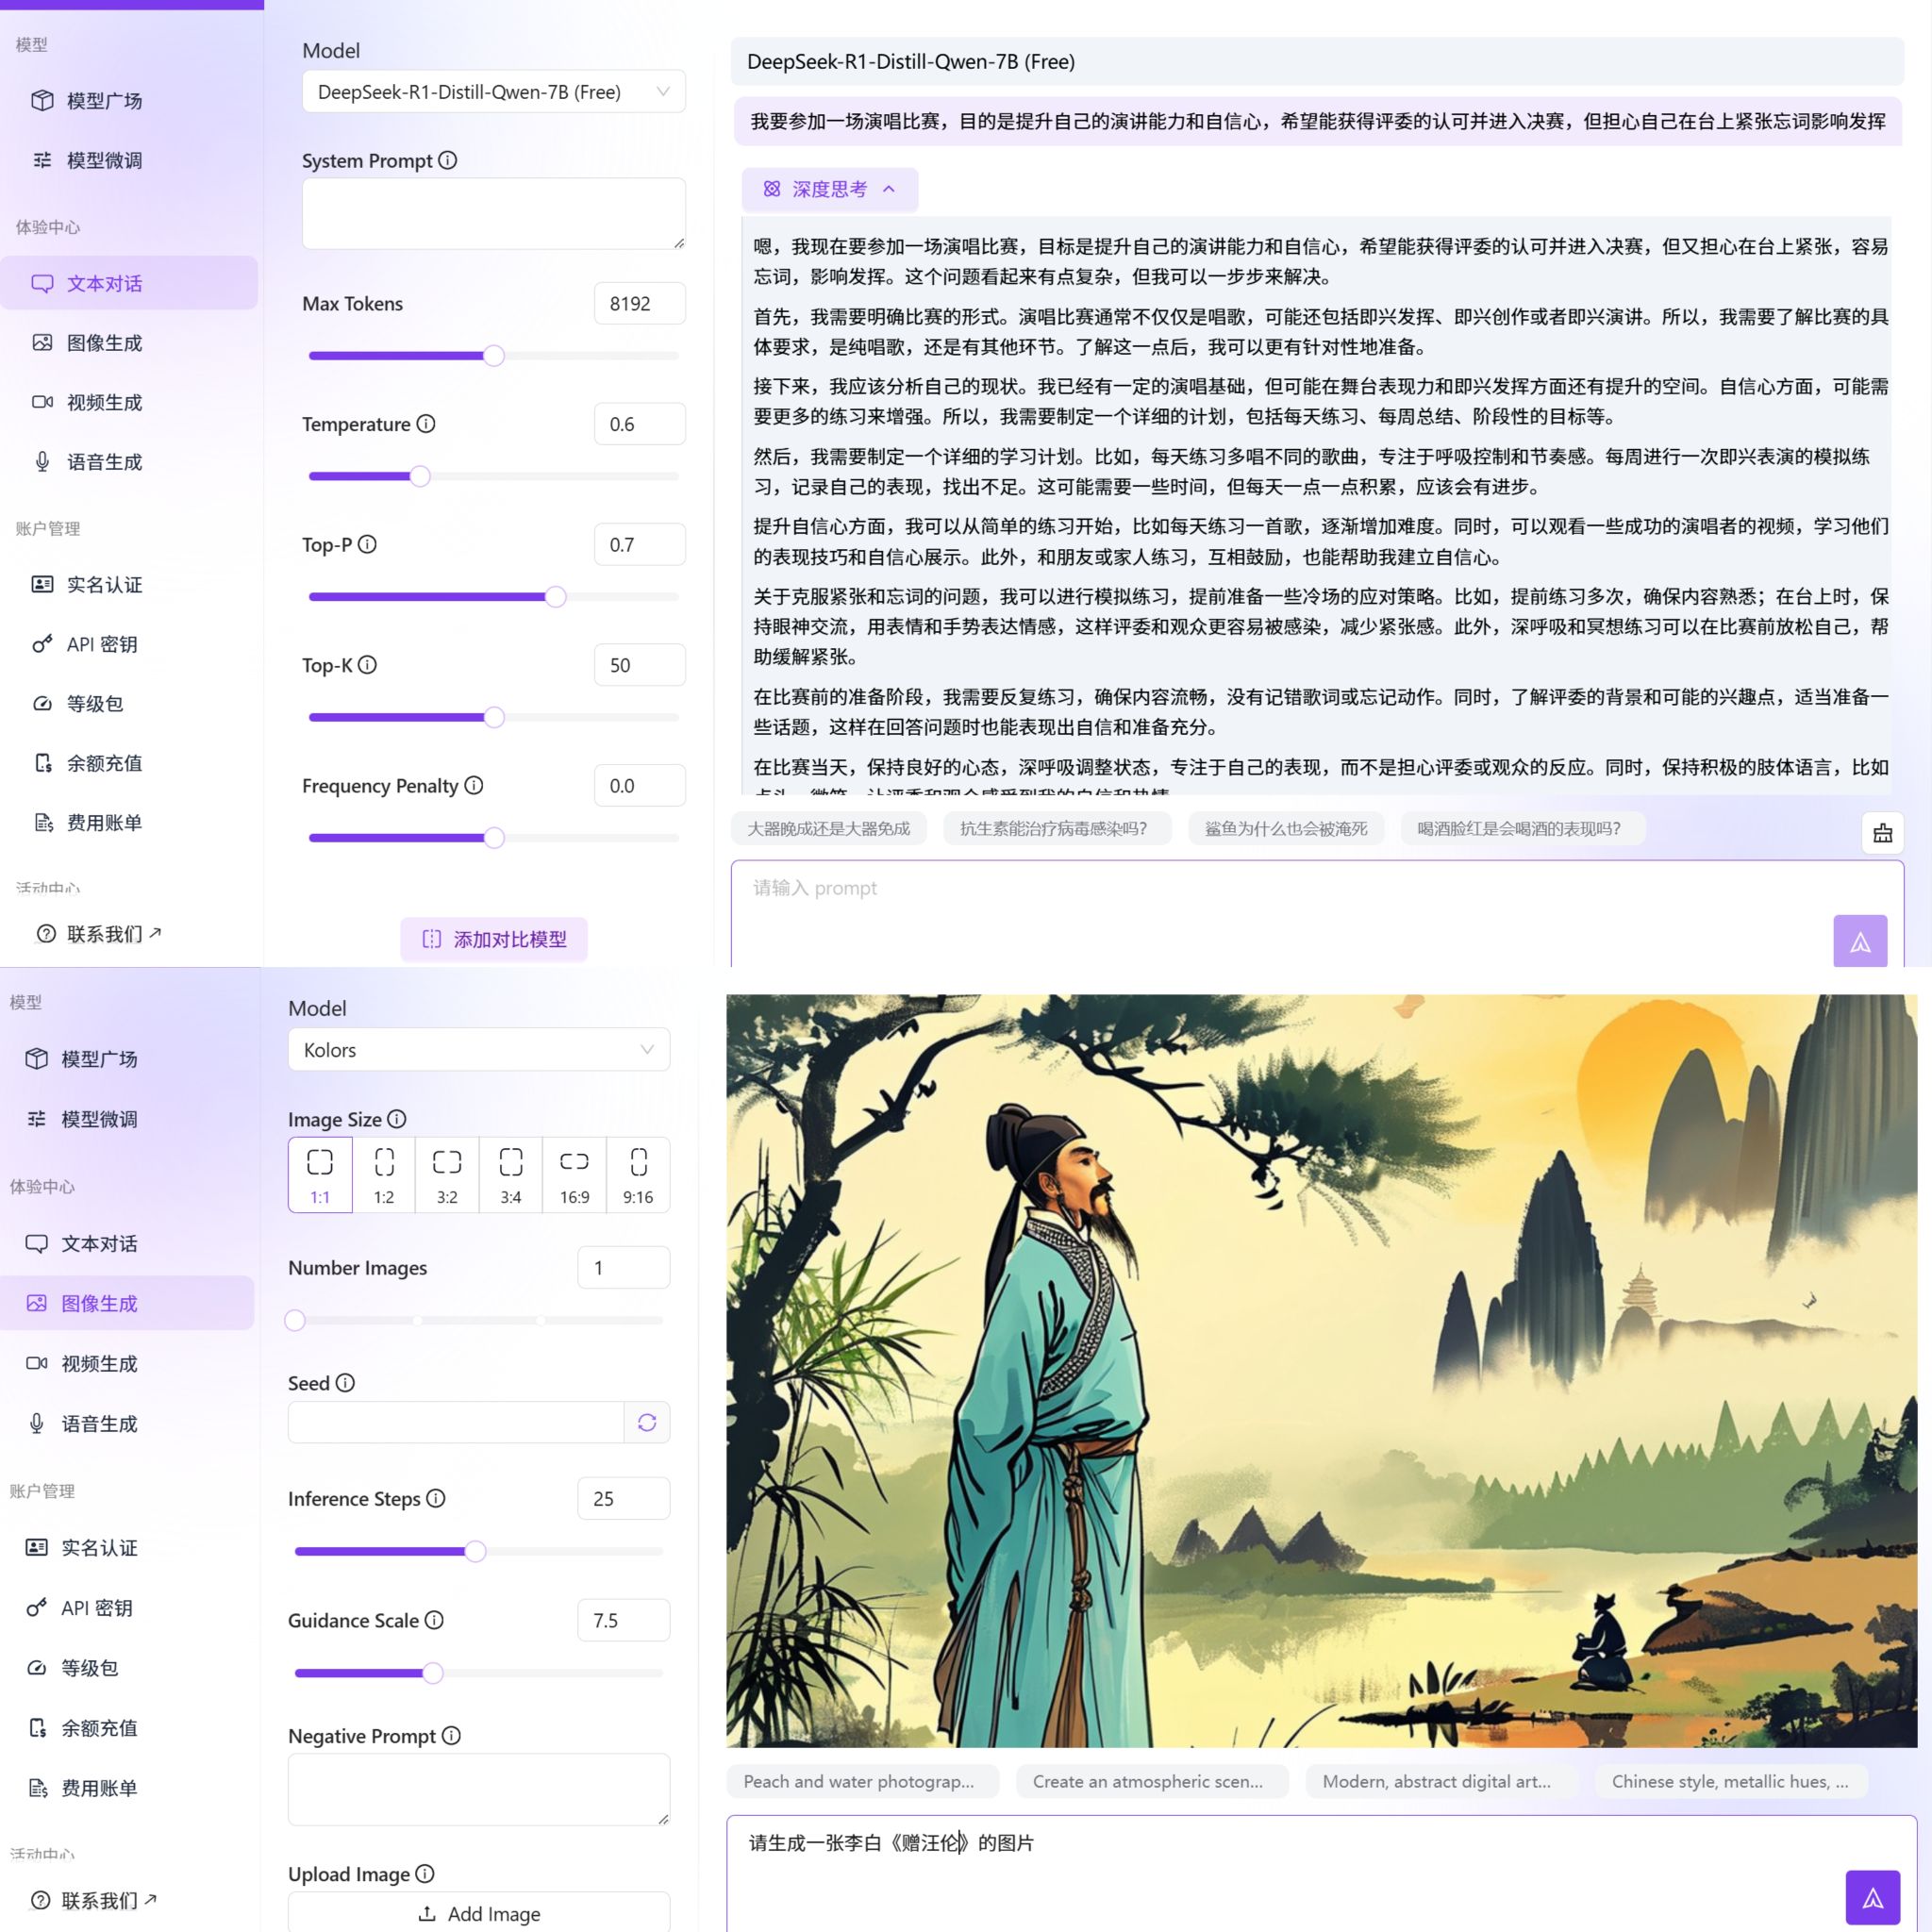1932x1932 pixels.
Task: Open 视频生成 in the upper sidebar
Action: click(104, 403)
